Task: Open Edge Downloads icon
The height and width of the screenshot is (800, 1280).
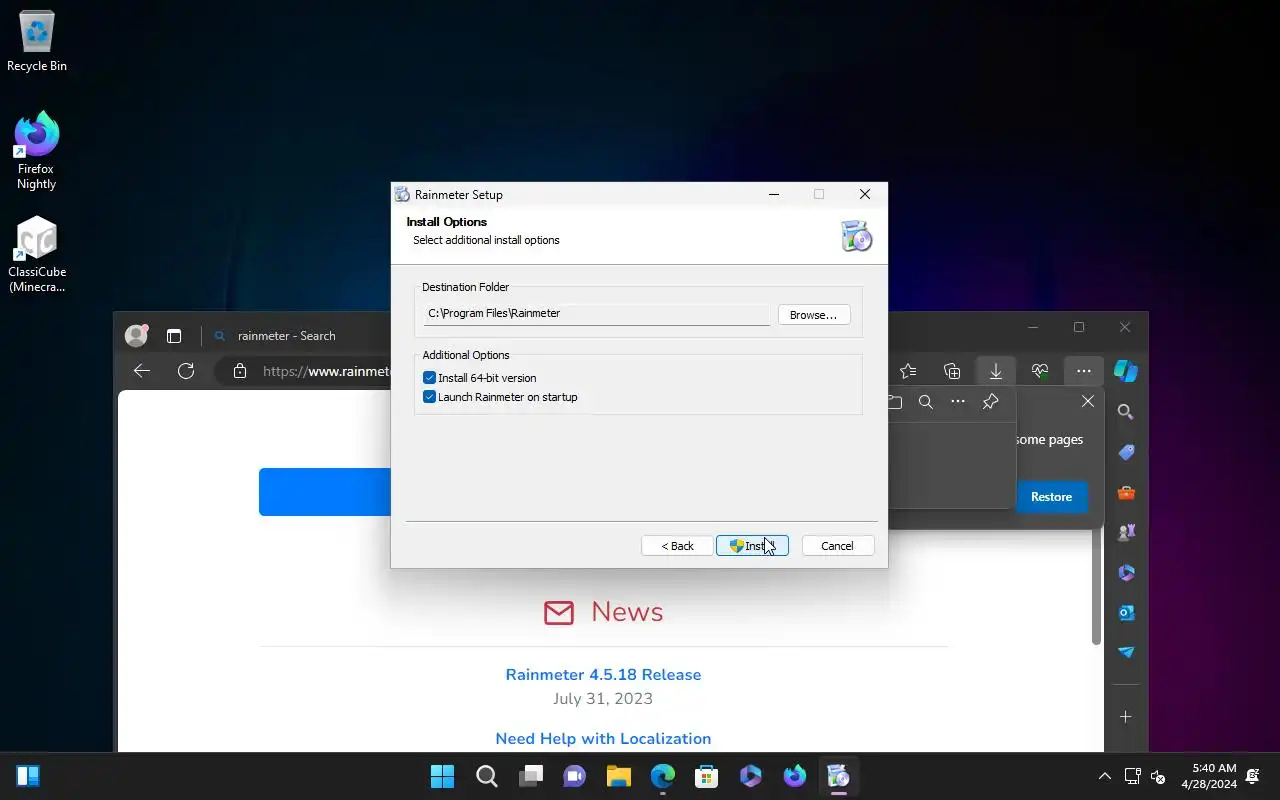Action: [996, 371]
